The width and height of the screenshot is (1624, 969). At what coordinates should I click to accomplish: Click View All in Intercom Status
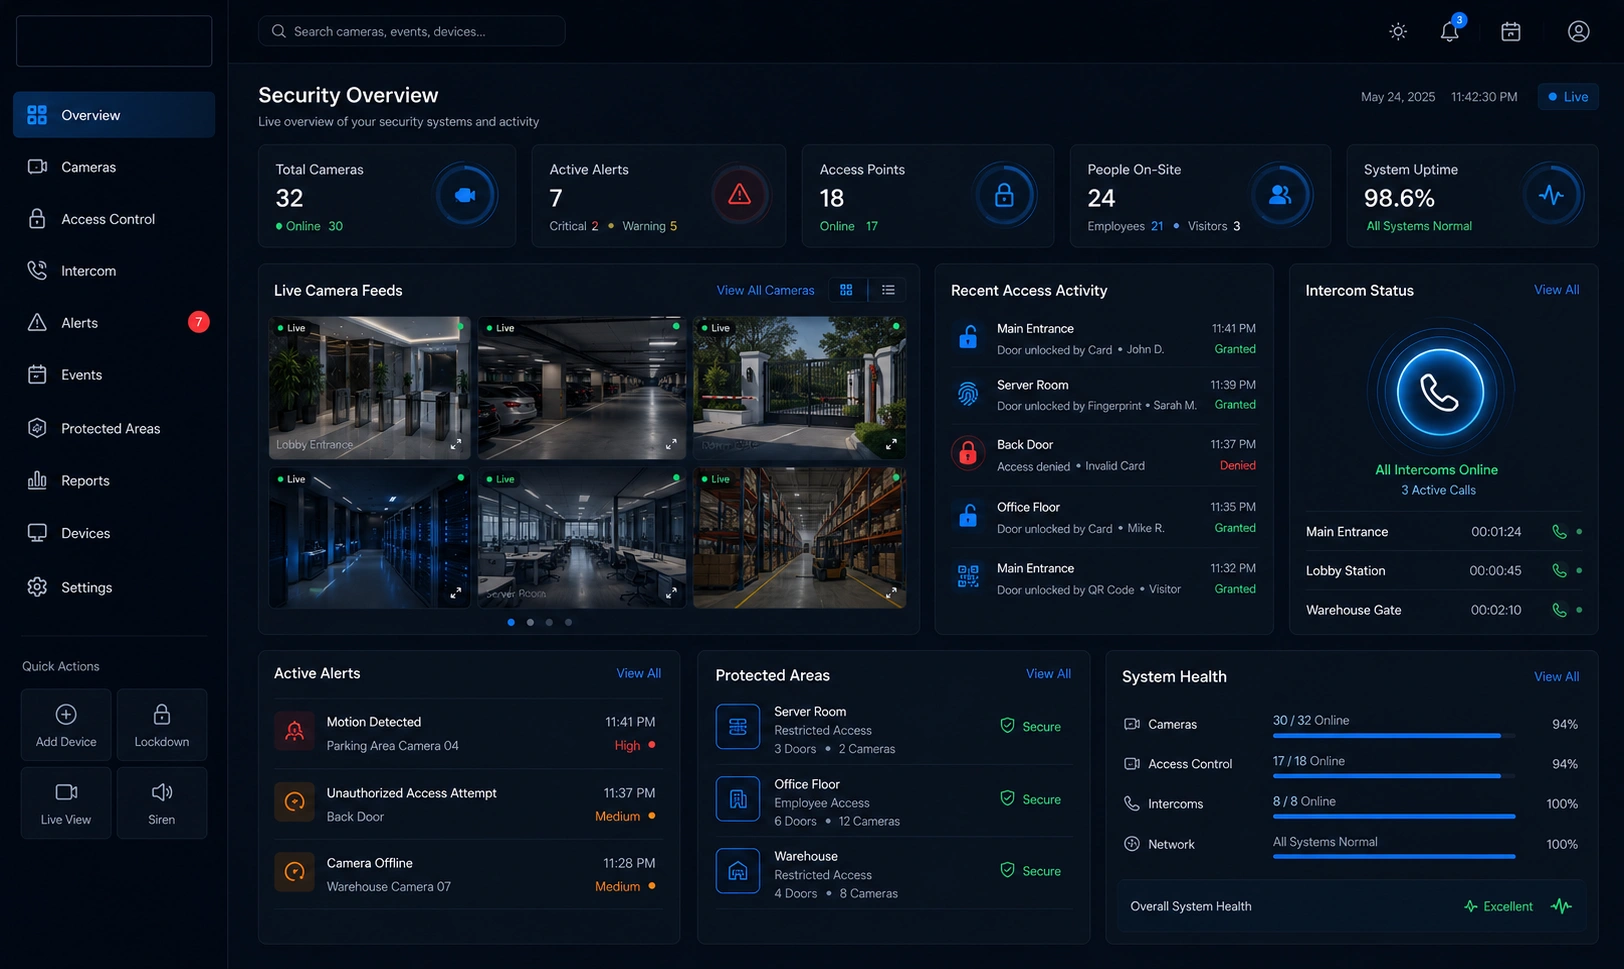click(x=1557, y=290)
